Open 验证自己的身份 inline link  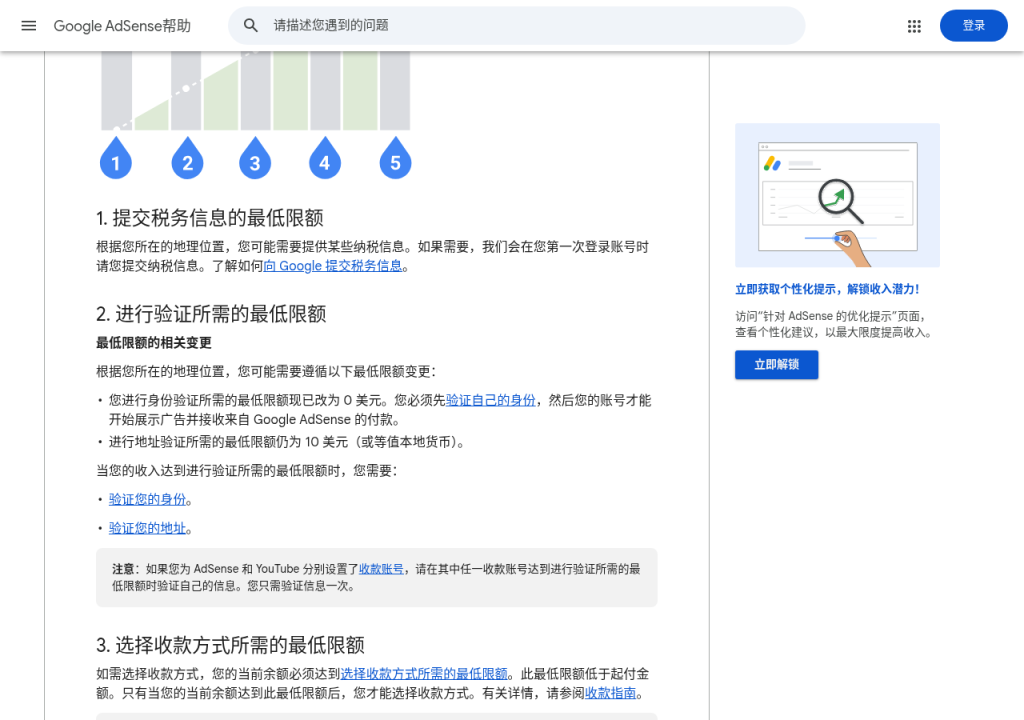[x=490, y=400]
